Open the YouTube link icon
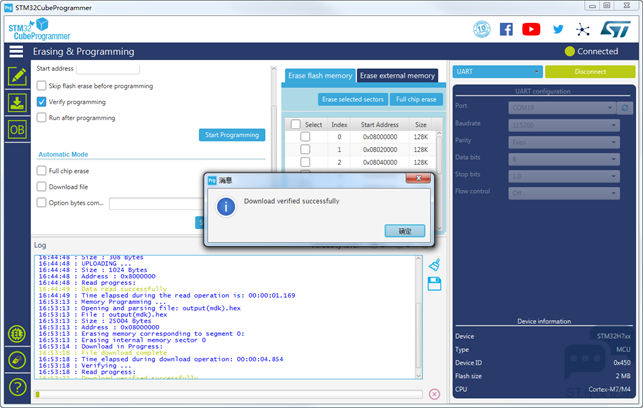The width and height of the screenshot is (643, 408). point(531,29)
